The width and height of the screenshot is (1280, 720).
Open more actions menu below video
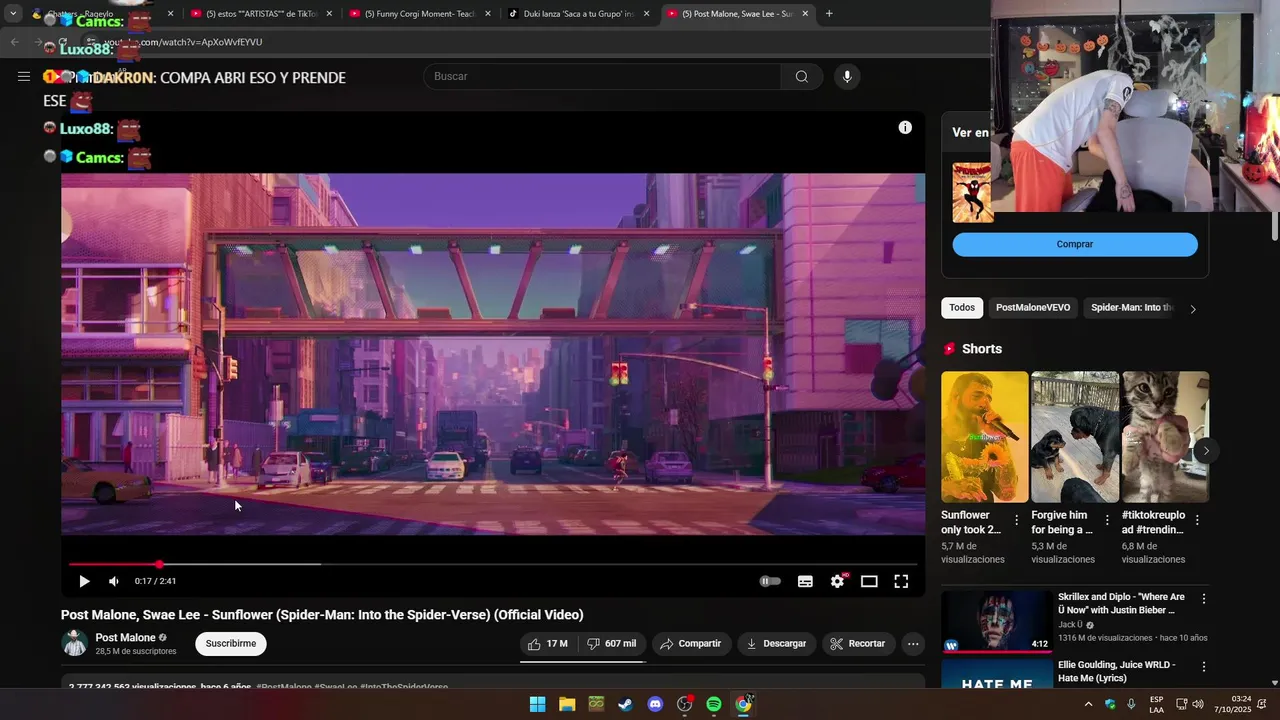click(913, 644)
